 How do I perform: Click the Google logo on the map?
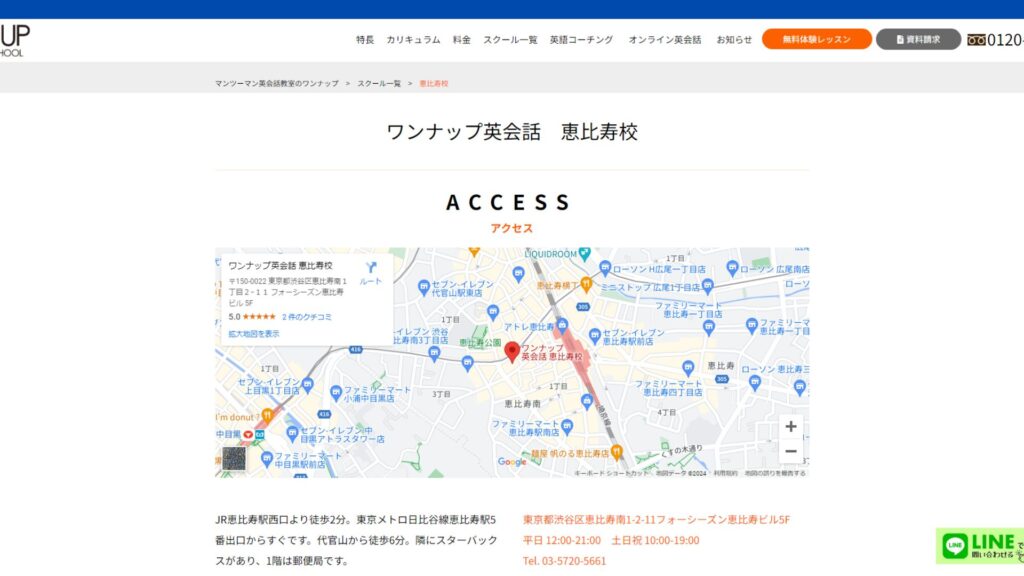512,462
